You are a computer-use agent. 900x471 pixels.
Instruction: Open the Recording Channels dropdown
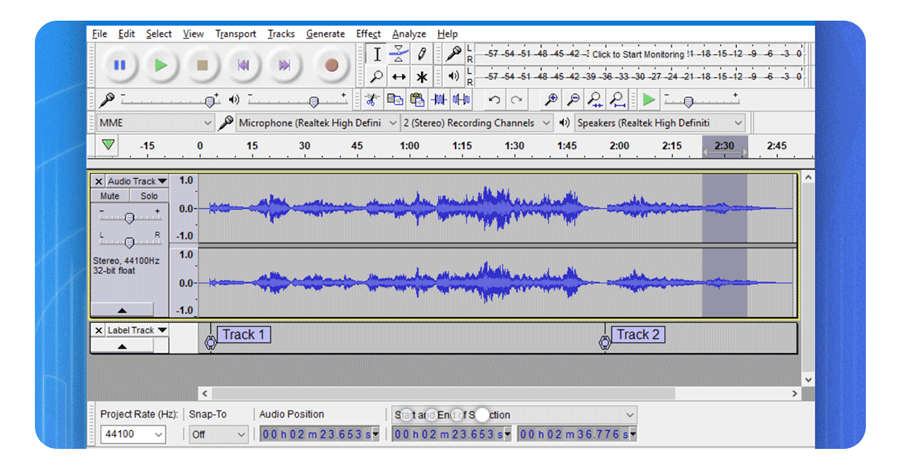(476, 123)
